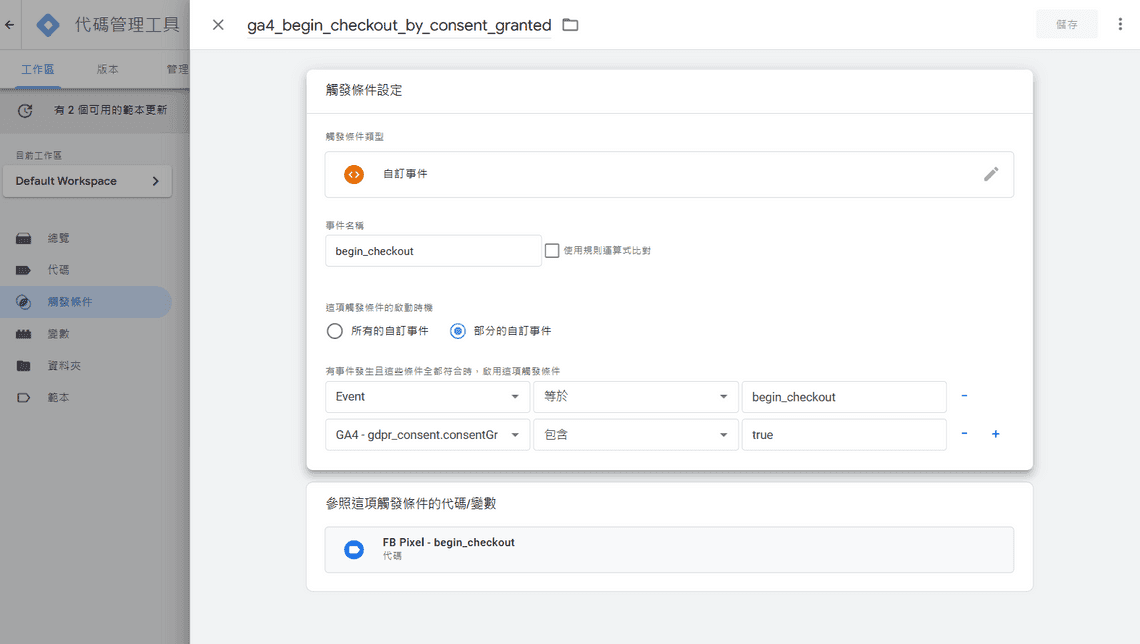The width and height of the screenshot is (1140, 644).
Task: Edit the trigger type via the pencil icon
Action: [x=991, y=174]
